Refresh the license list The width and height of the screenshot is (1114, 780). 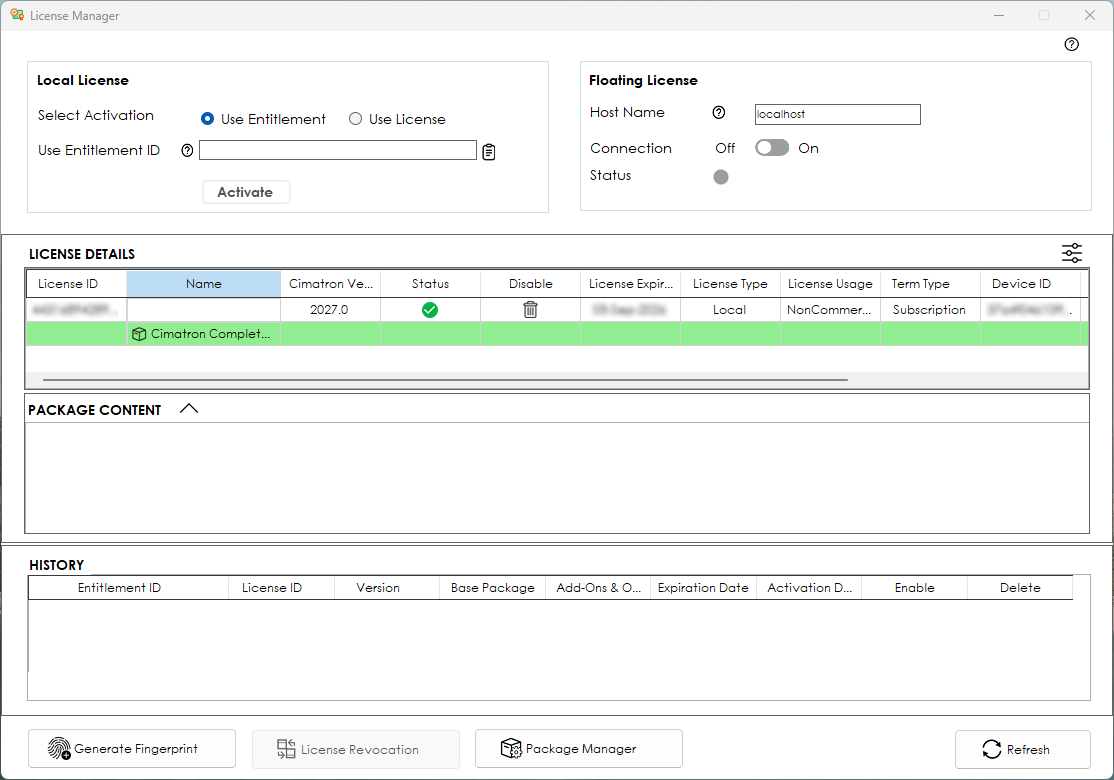click(x=1022, y=749)
